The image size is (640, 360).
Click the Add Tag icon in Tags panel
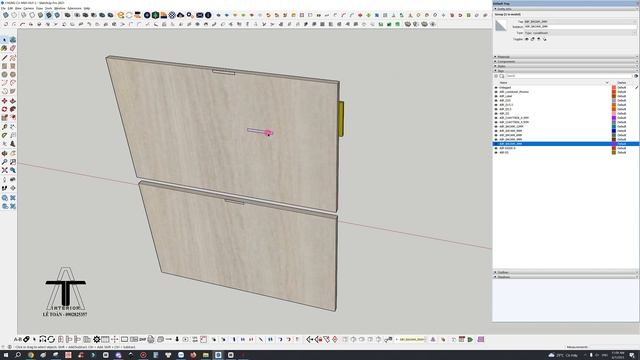click(496, 76)
